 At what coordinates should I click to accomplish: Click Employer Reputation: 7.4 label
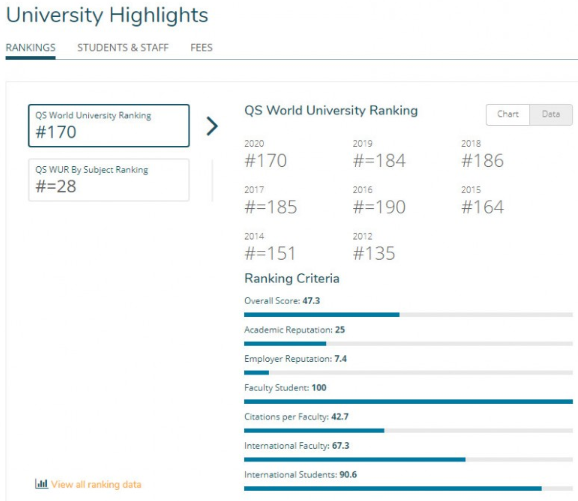(295, 359)
